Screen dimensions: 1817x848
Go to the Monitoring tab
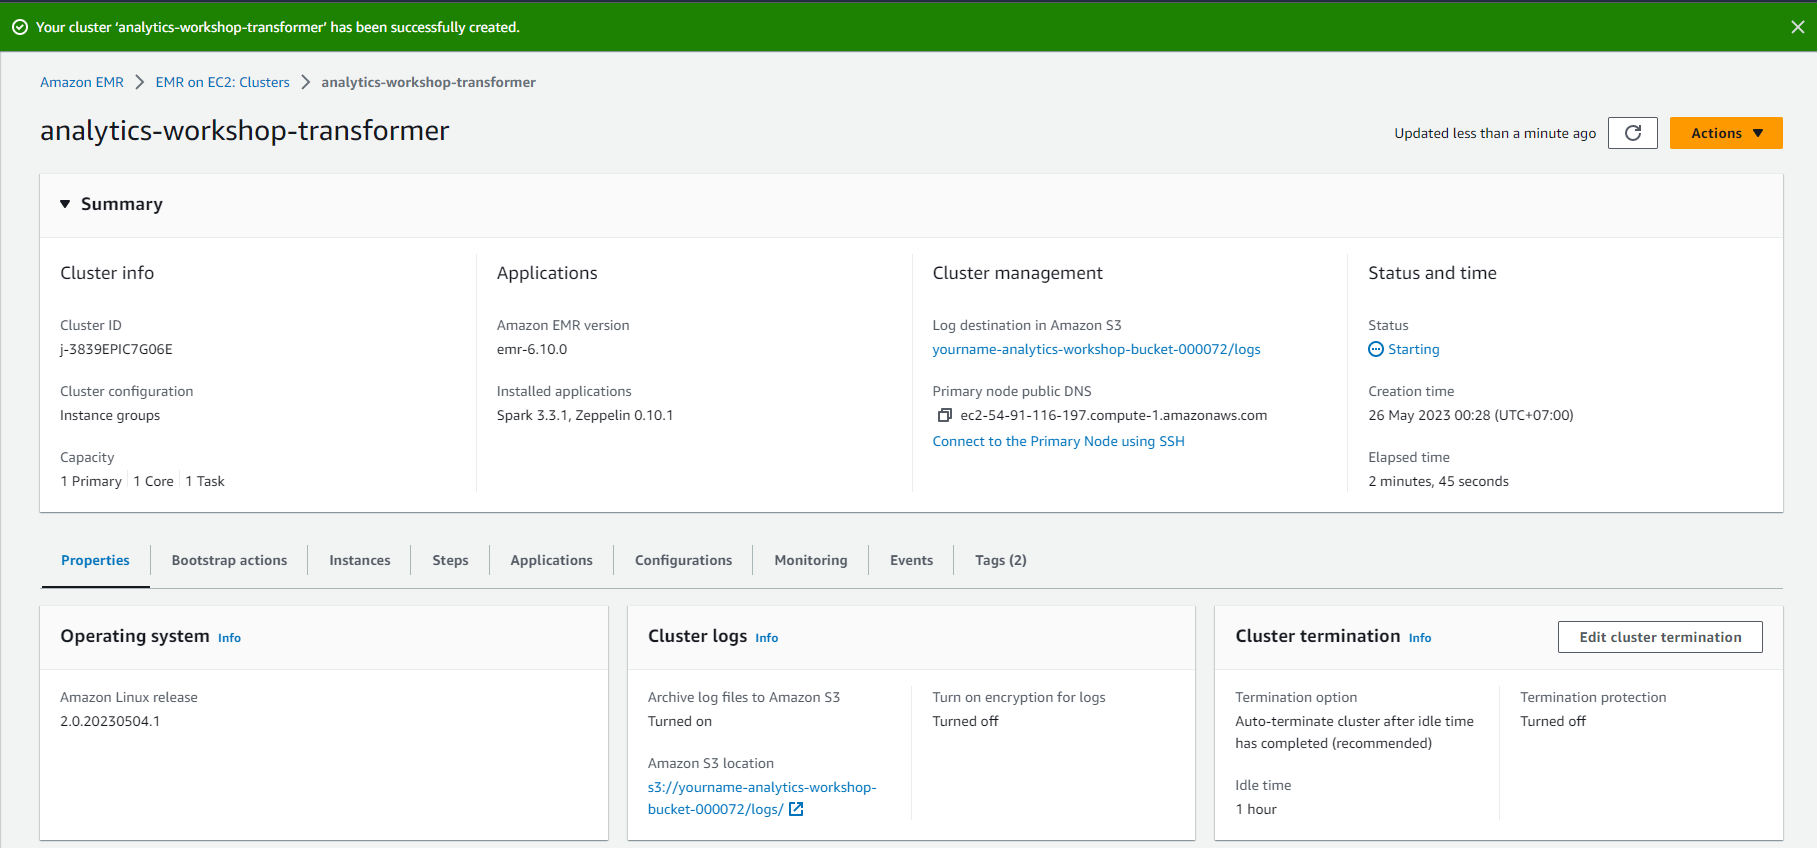810,560
